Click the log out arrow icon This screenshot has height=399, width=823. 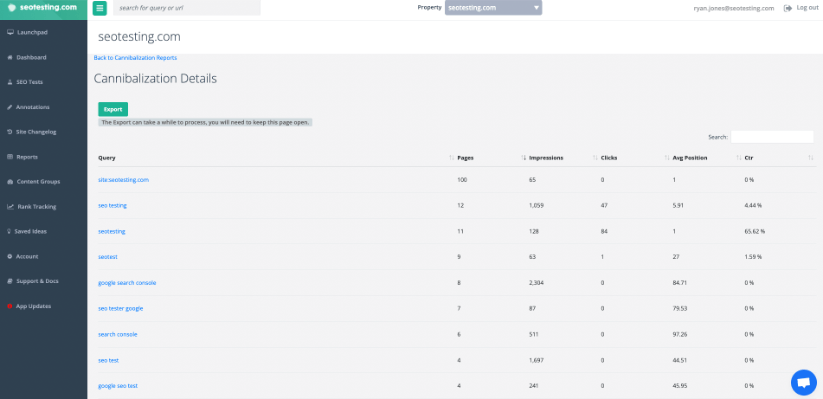coord(787,8)
